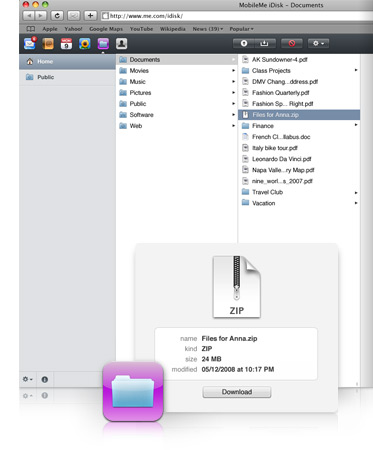This screenshot has height=450, width=373.
Task: Click the red delete toolbar button
Action: [292, 43]
